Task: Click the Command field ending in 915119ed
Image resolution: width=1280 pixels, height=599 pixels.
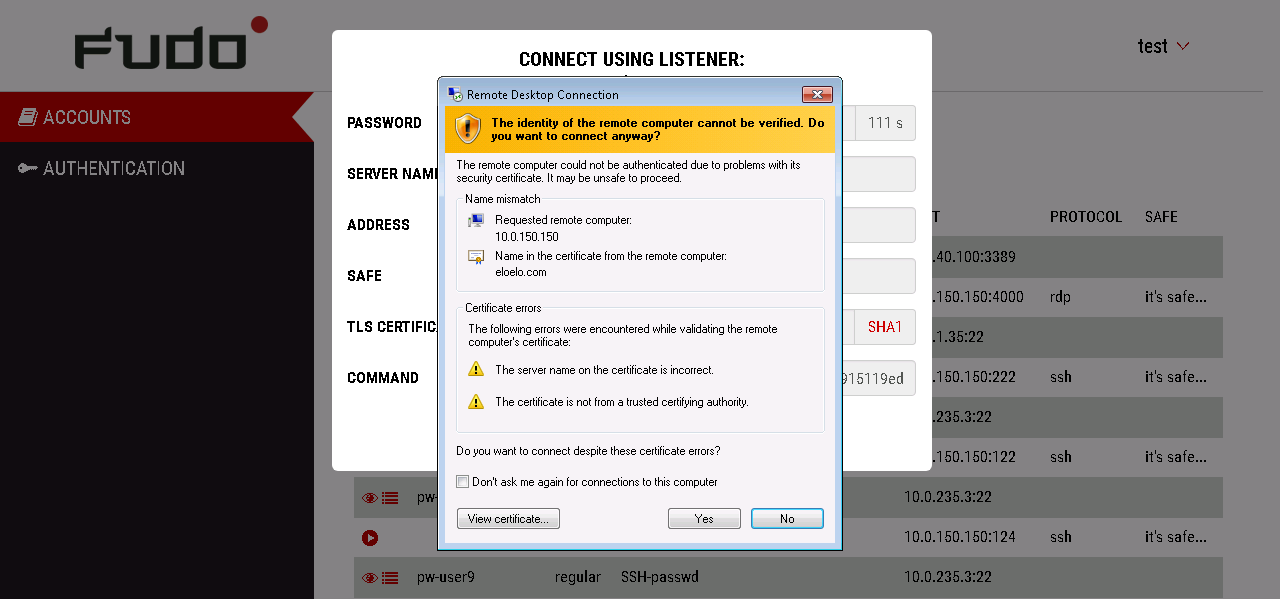Action: pyautogui.click(x=878, y=378)
